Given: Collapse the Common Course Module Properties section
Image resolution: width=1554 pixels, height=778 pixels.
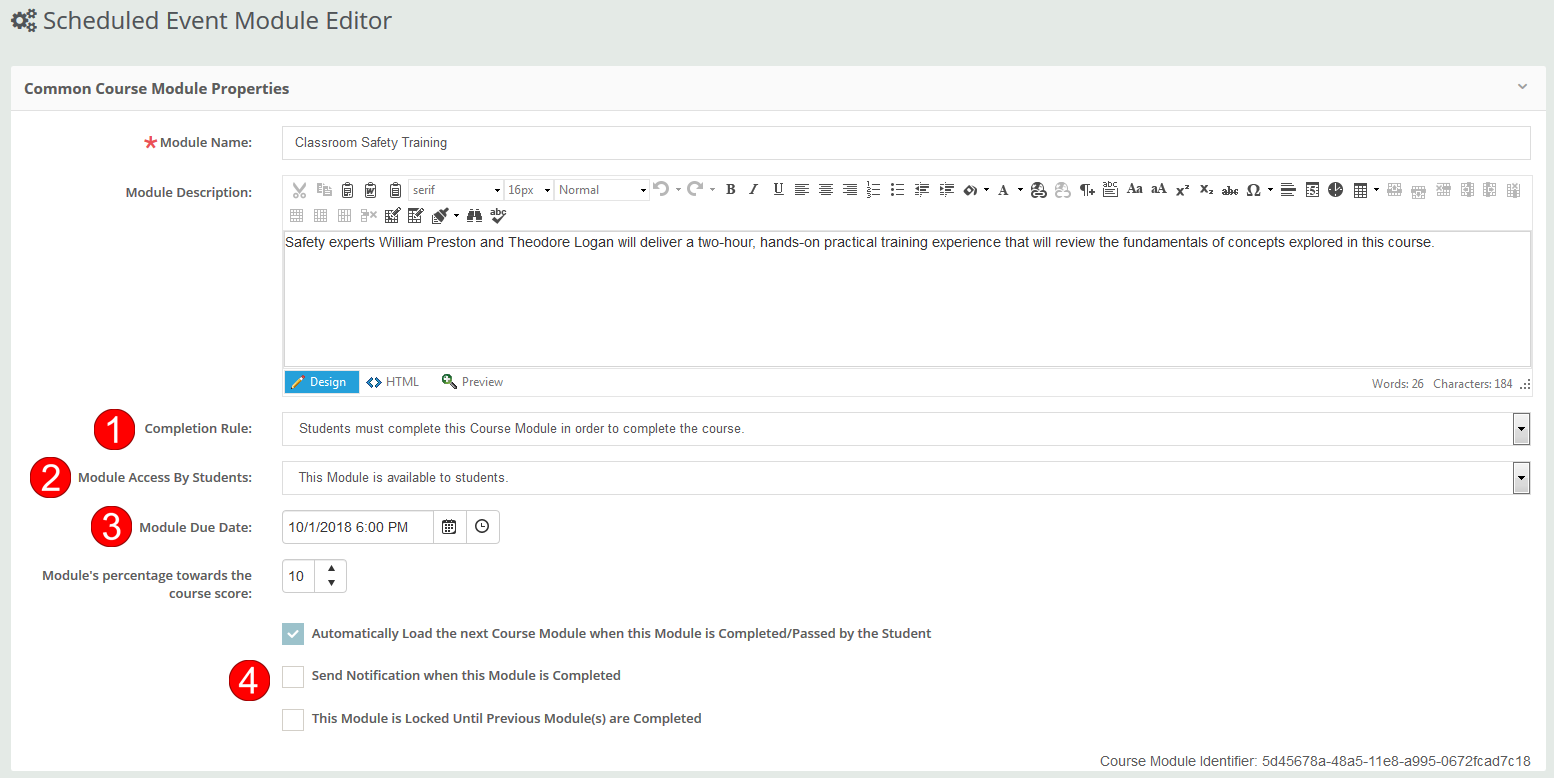Looking at the screenshot, I should (x=1522, y=87).
